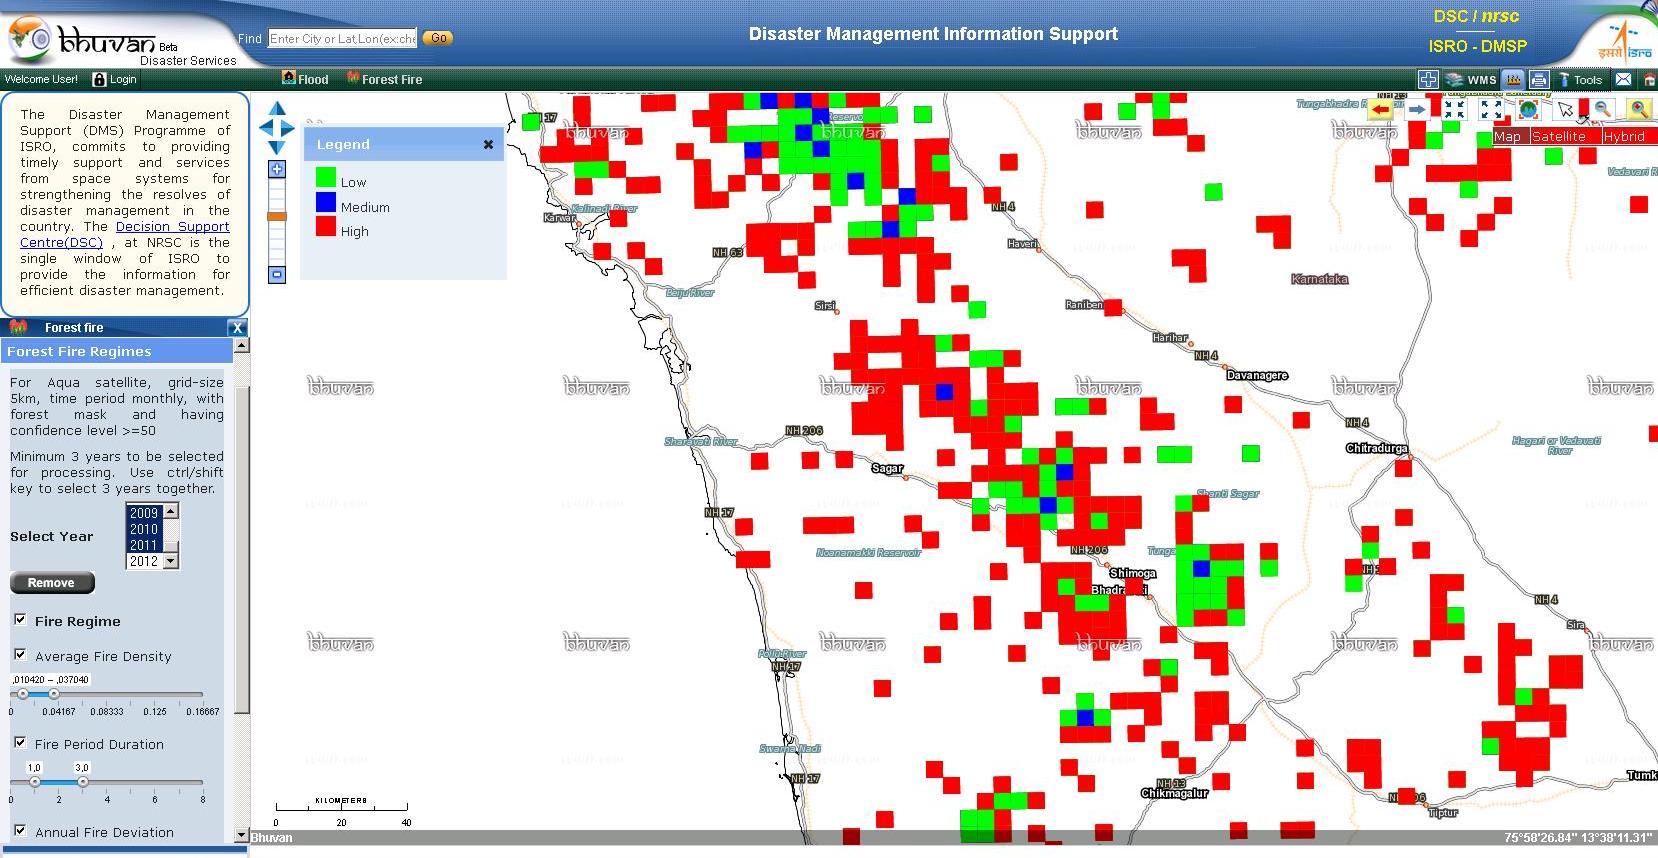Image resolution: width=1658 pixels, height=858 pixels.
Task: Click side panel scrollbar down arrow
Action: click(x=241, y=834)
